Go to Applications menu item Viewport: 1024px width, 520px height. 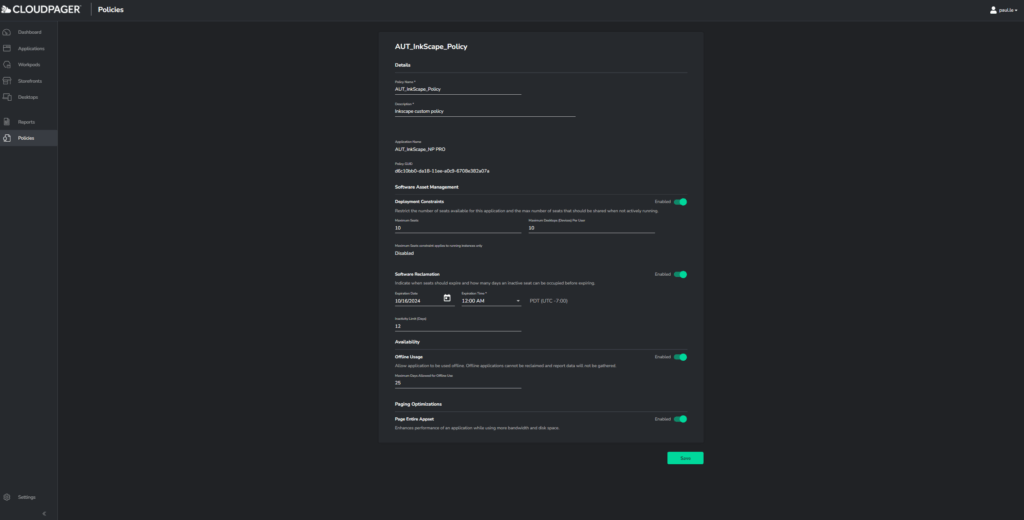[31, 48]
